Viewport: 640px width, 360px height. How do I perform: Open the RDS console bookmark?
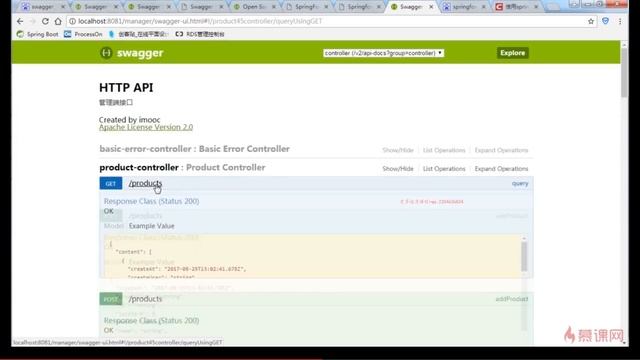click(200, 34)
